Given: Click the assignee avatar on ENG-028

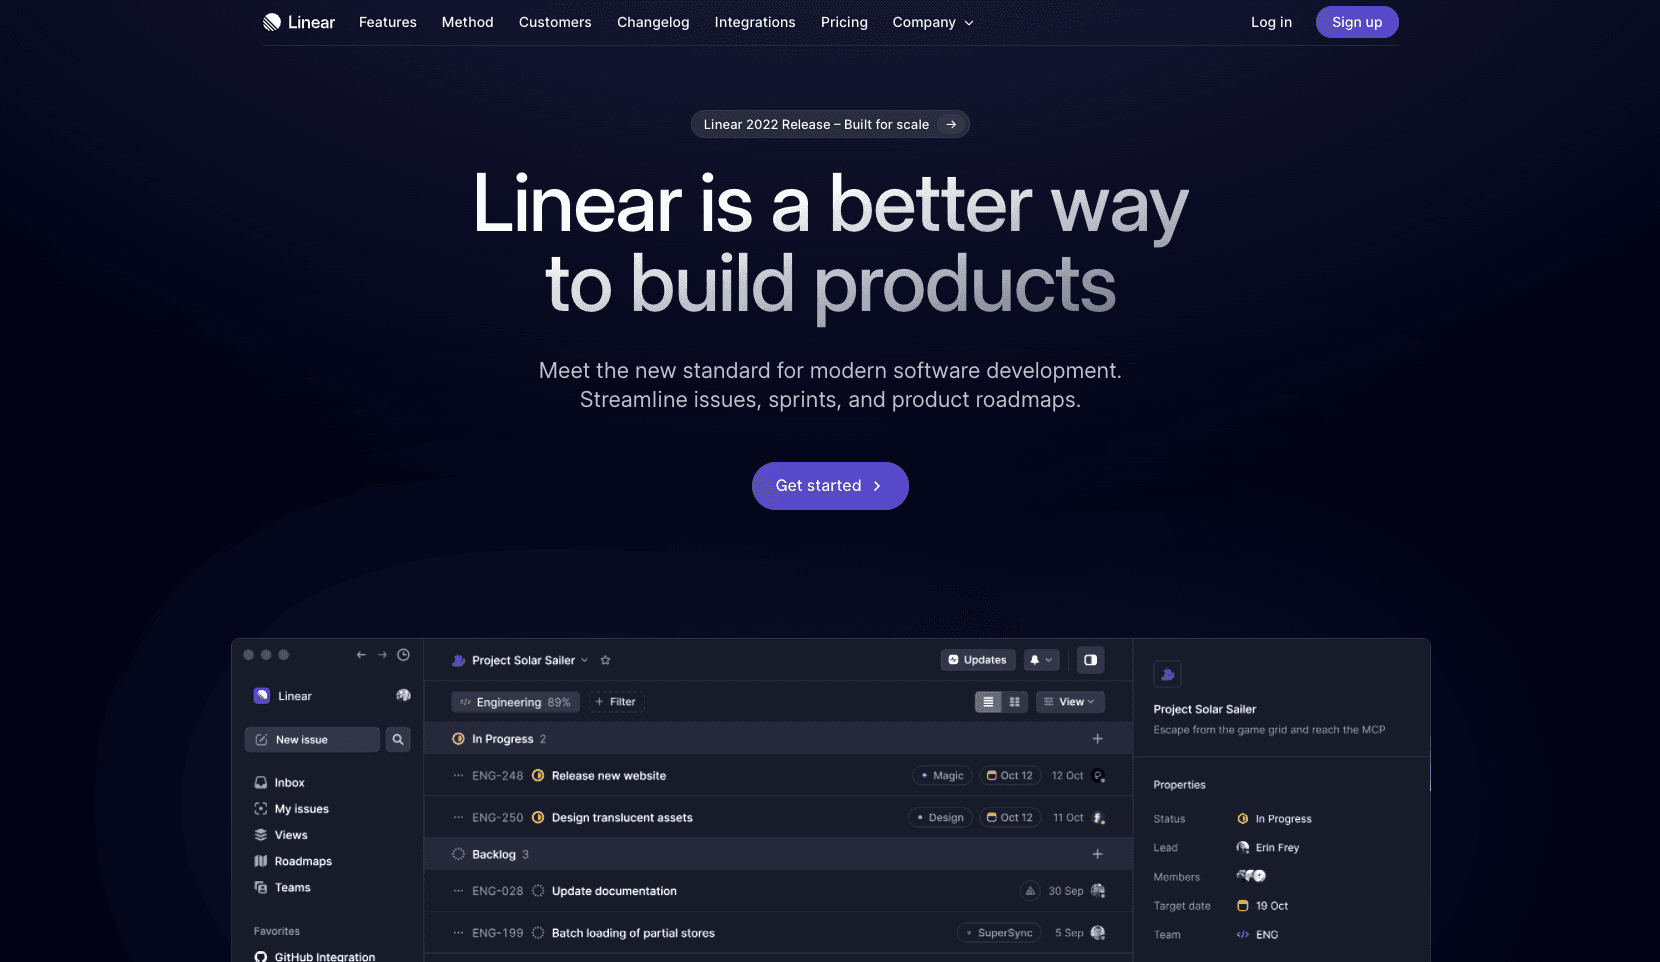Looking at the screenshot, I should 1098,891.
